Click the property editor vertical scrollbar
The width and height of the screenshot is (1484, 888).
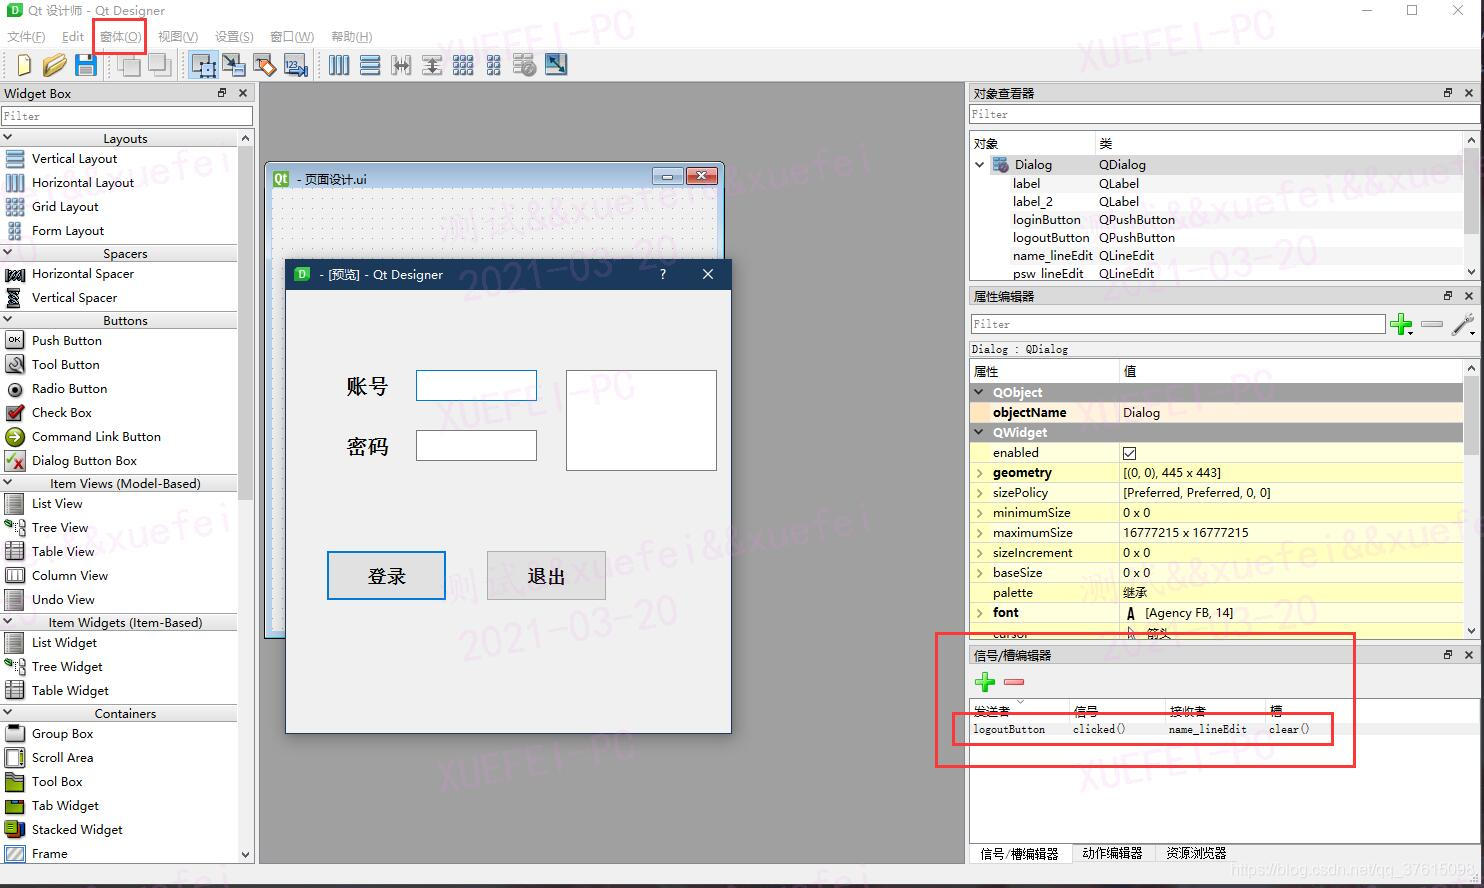click(1471, 500)
